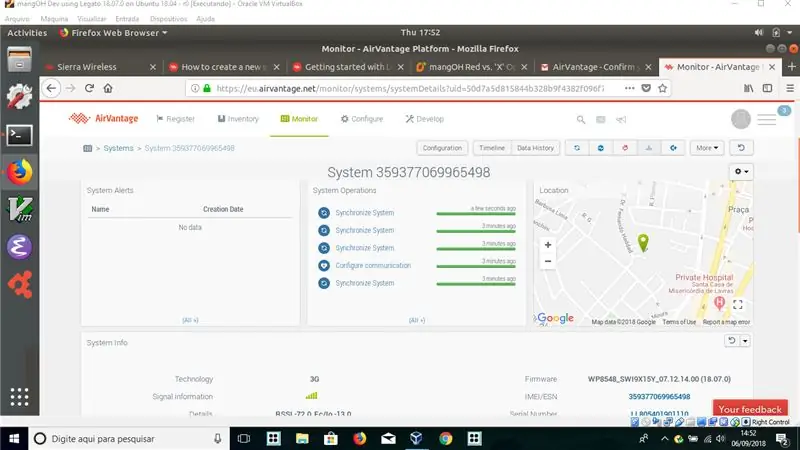
Task: Switch to Register tab
Action: (x=175, y=119)
